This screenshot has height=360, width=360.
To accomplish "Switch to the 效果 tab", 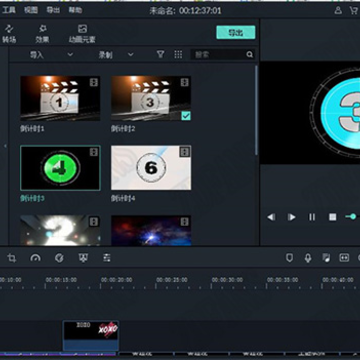I will pos(42,34).
